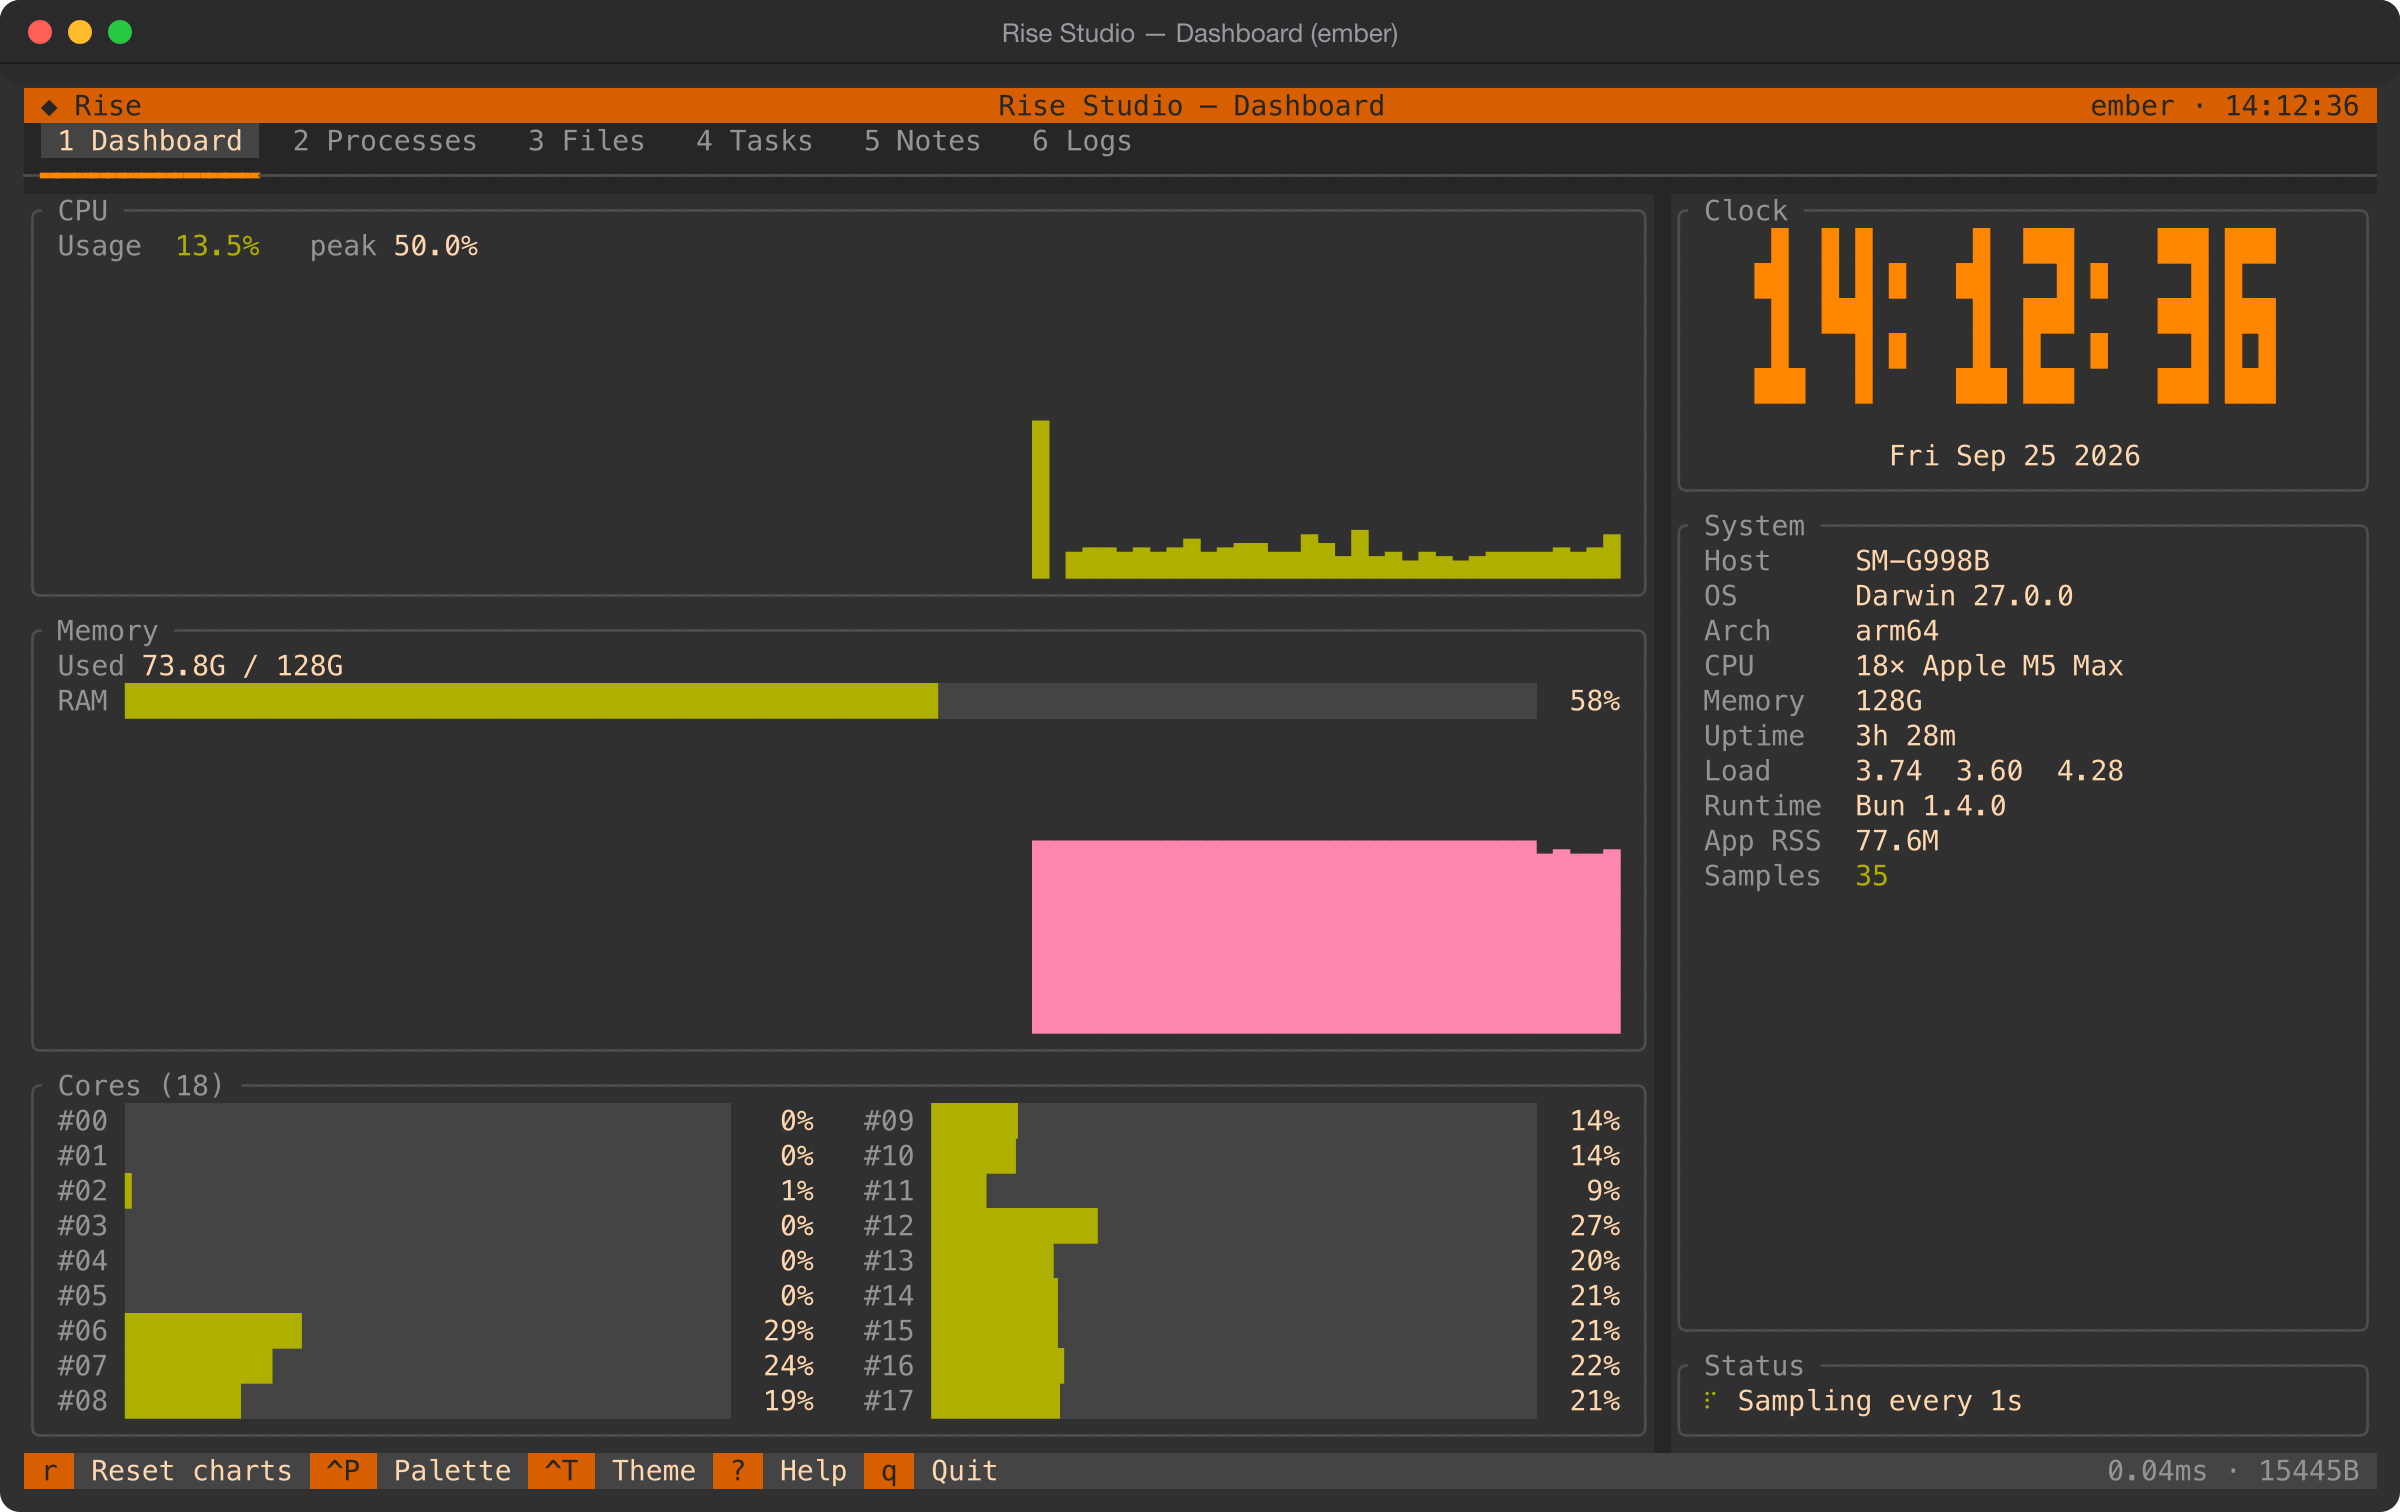This screenshot has width=2400, height=1512.
Task: Click the Host value SM-G998B
Action: 1922,561
